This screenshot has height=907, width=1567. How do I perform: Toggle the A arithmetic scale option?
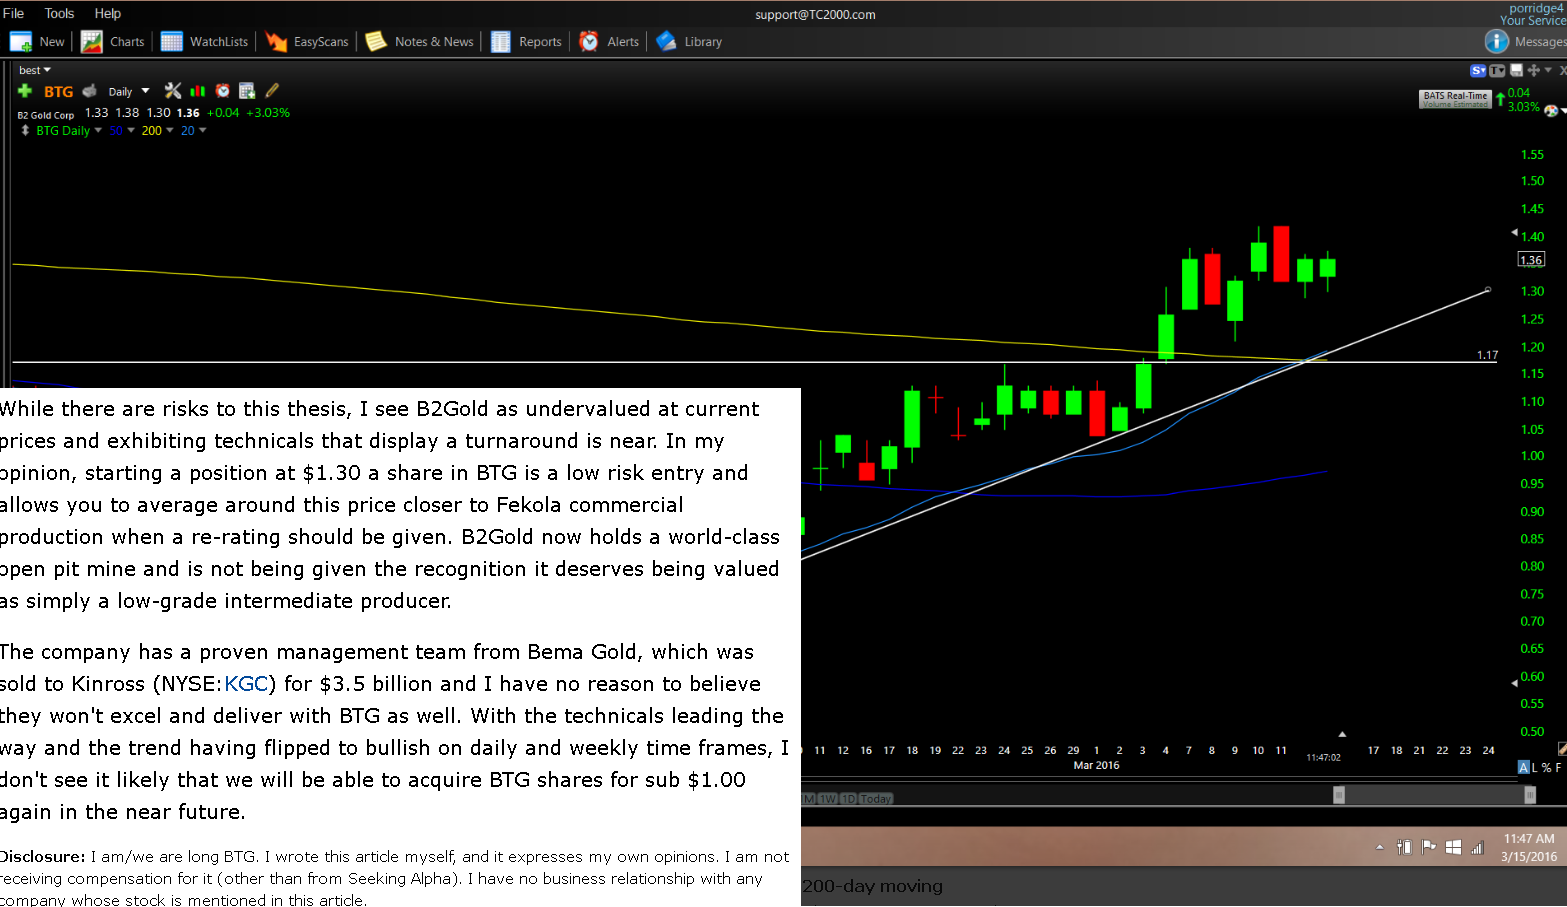point(1524,767)
